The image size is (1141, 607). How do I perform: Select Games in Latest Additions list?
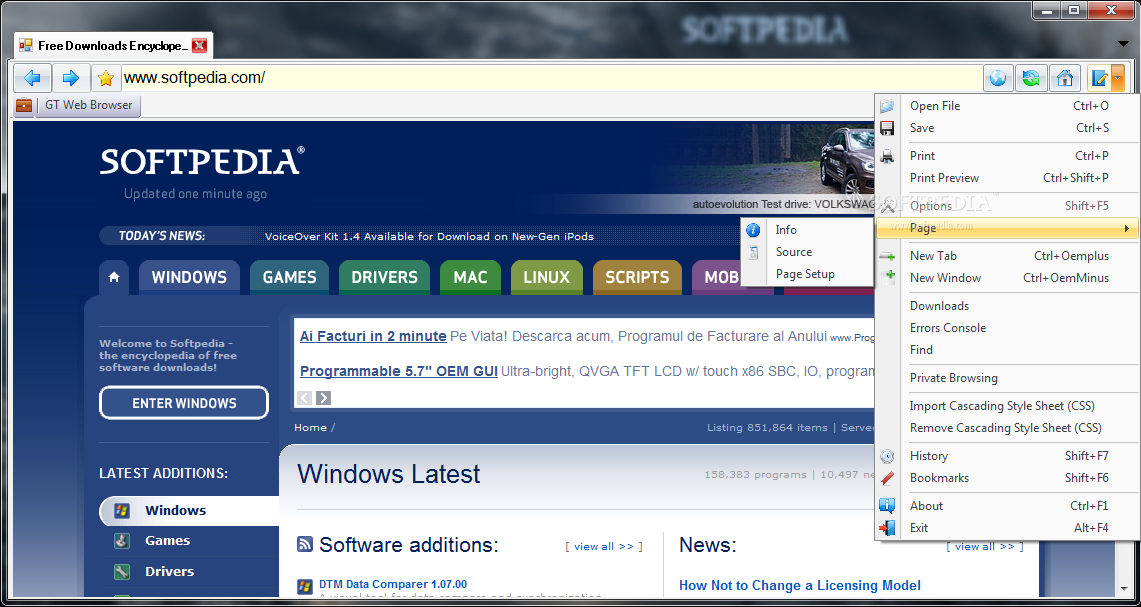click(x=167, y=541)
